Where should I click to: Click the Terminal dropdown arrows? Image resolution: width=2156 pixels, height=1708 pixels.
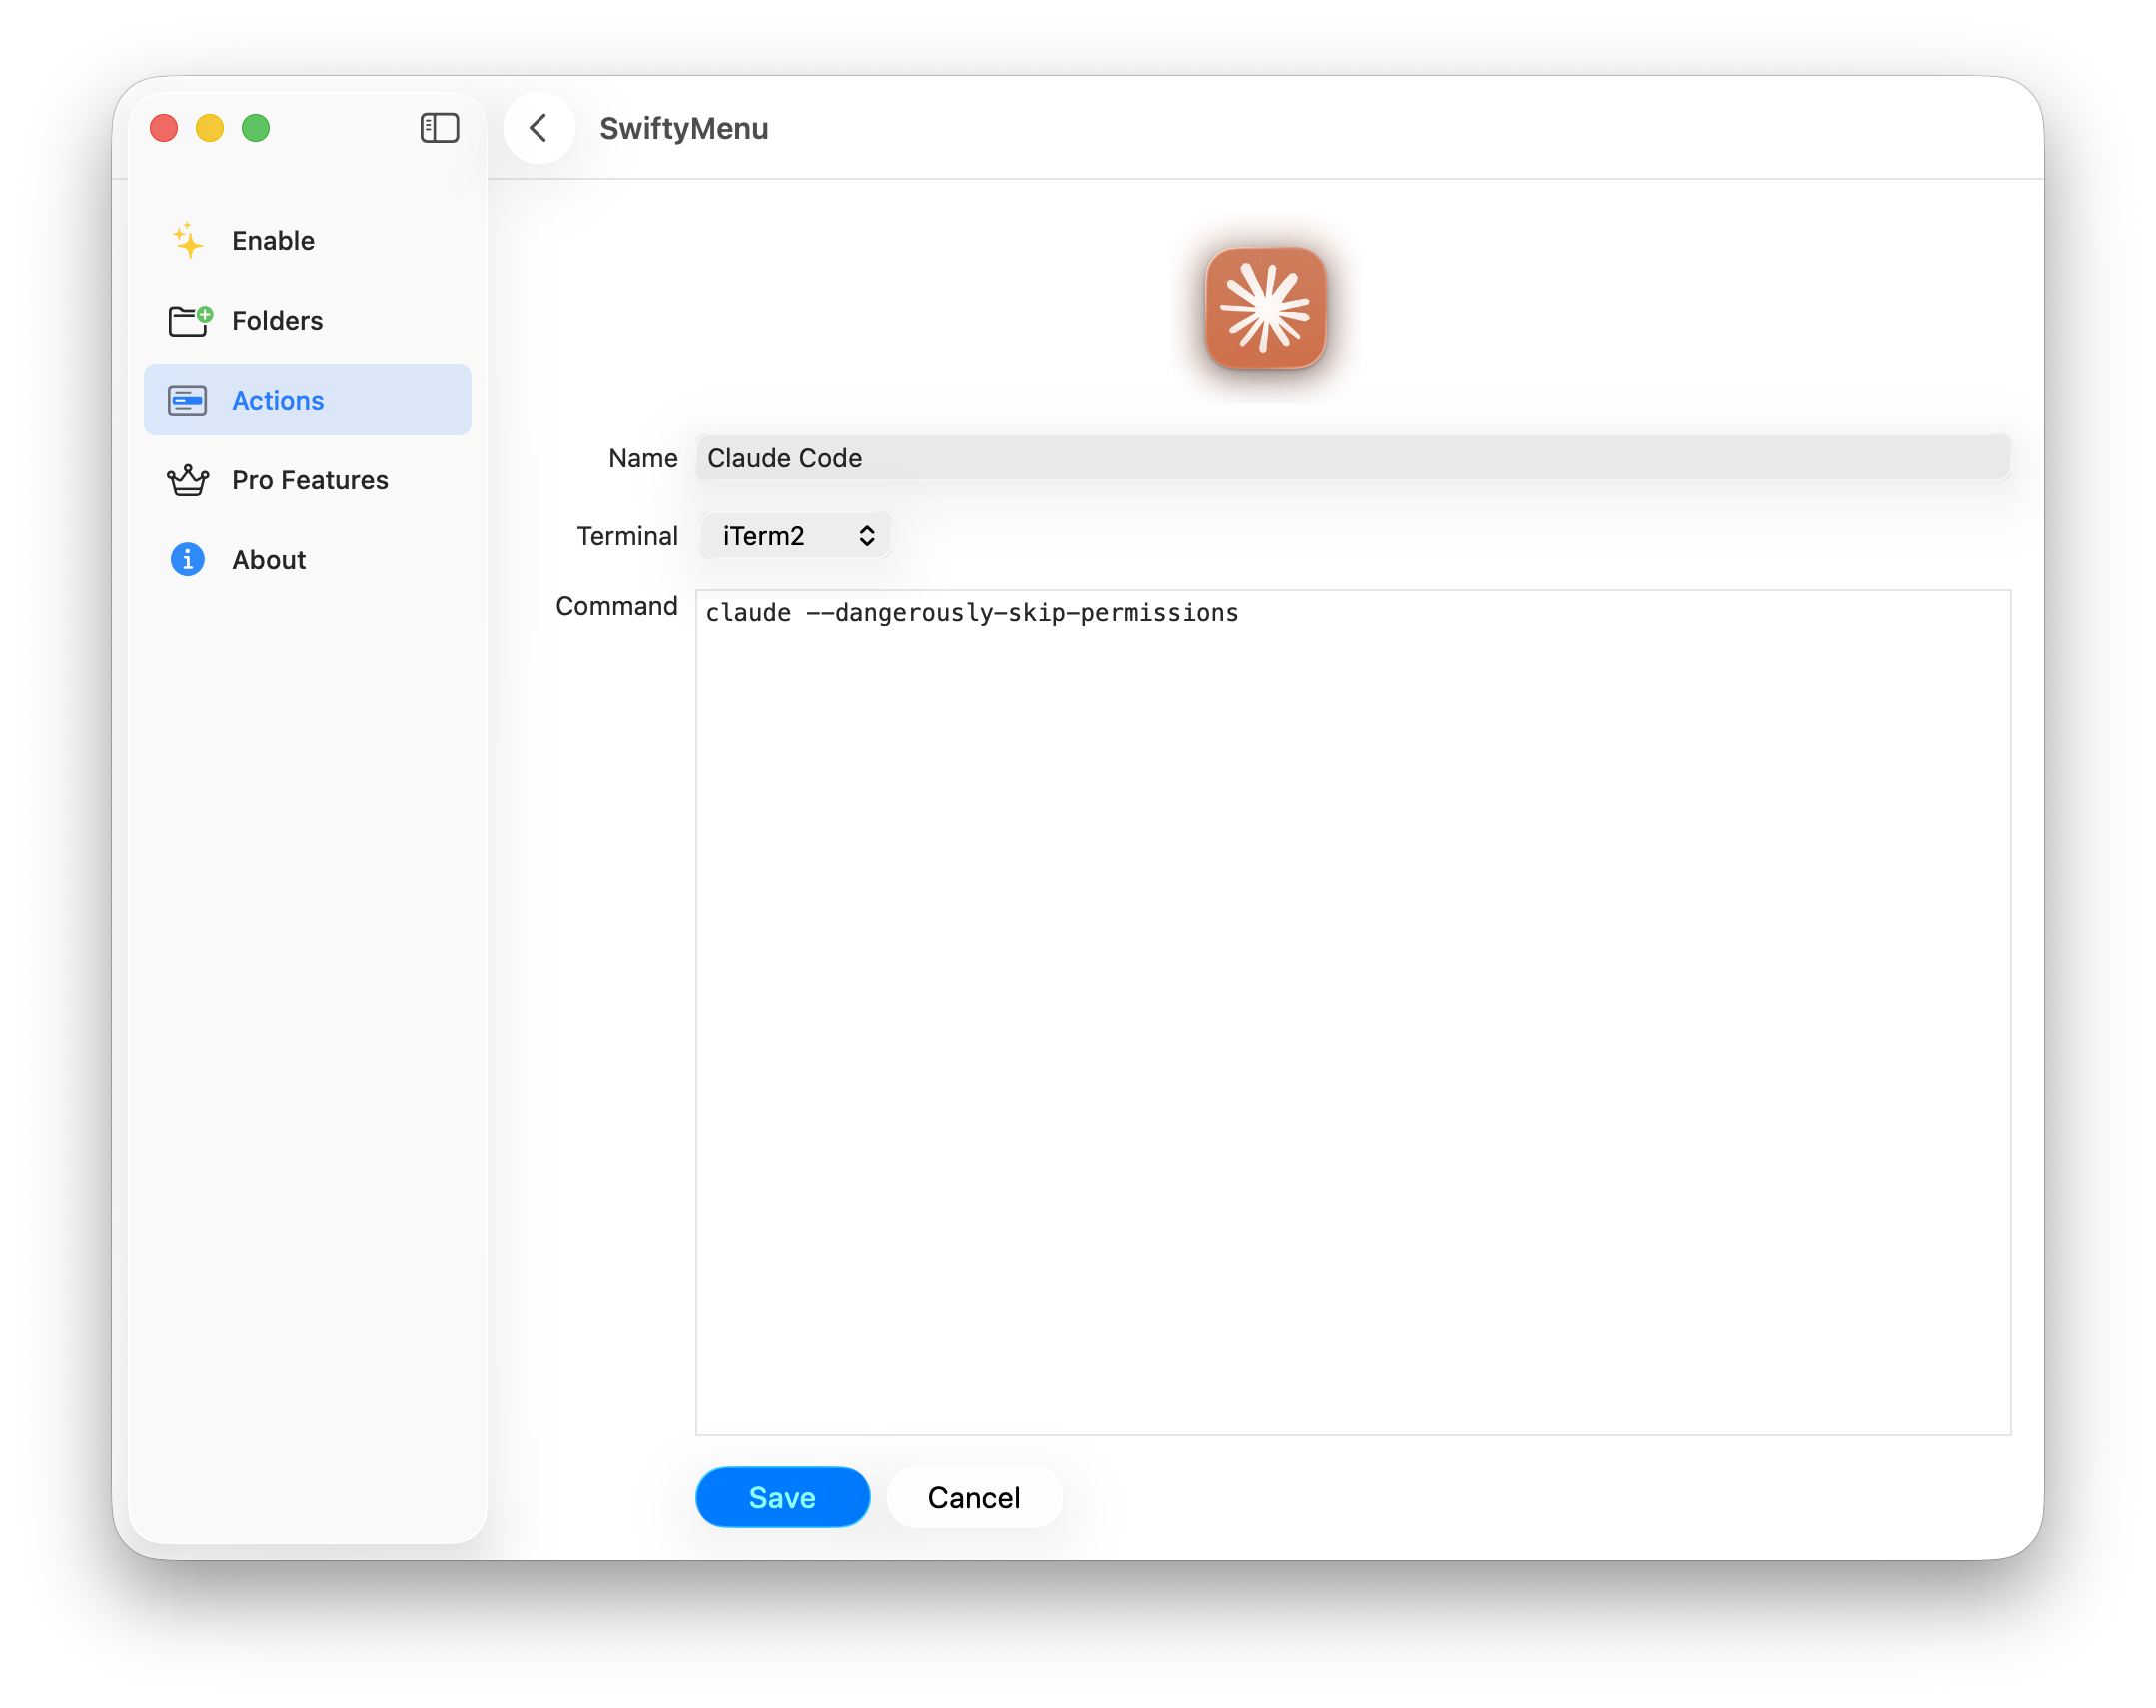pyautogui.click(x=867, y=537)
